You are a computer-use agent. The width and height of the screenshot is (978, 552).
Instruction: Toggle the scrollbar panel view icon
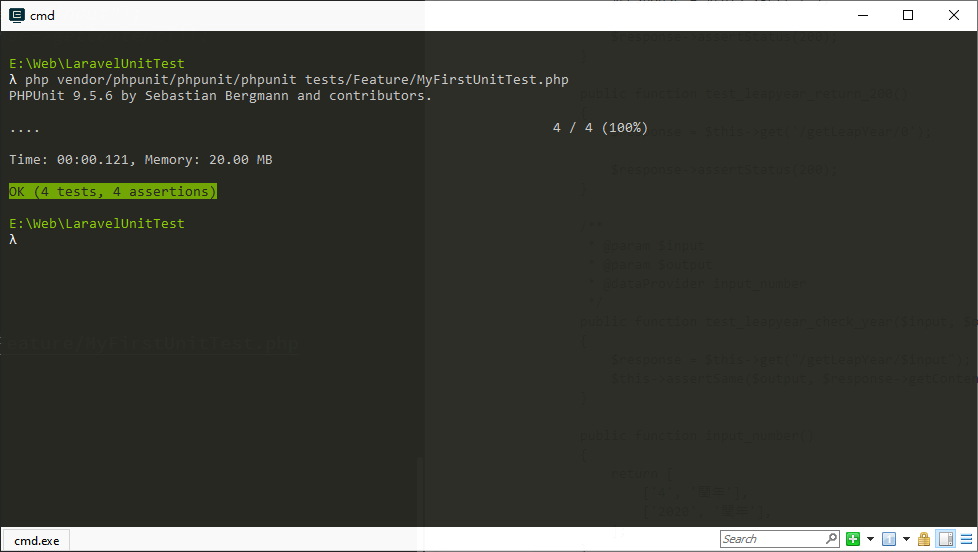point(946,539)
